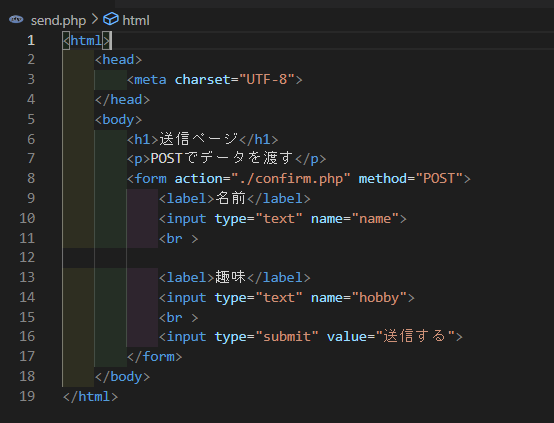Click the 名前 label text
This screenshot has width=554, height=423.
coord(230,198)
